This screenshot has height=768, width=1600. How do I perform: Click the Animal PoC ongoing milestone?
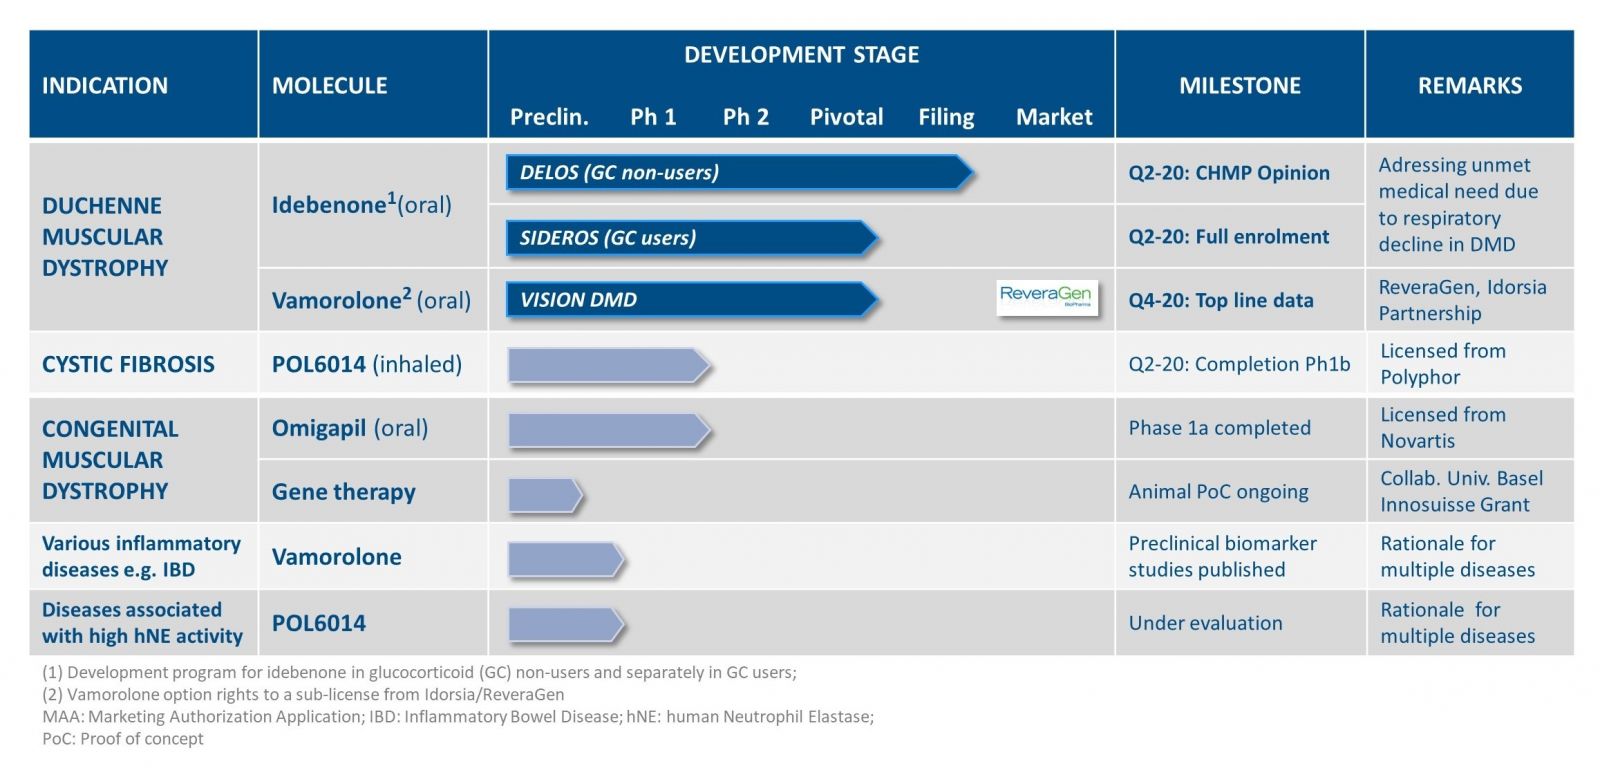1218,492
